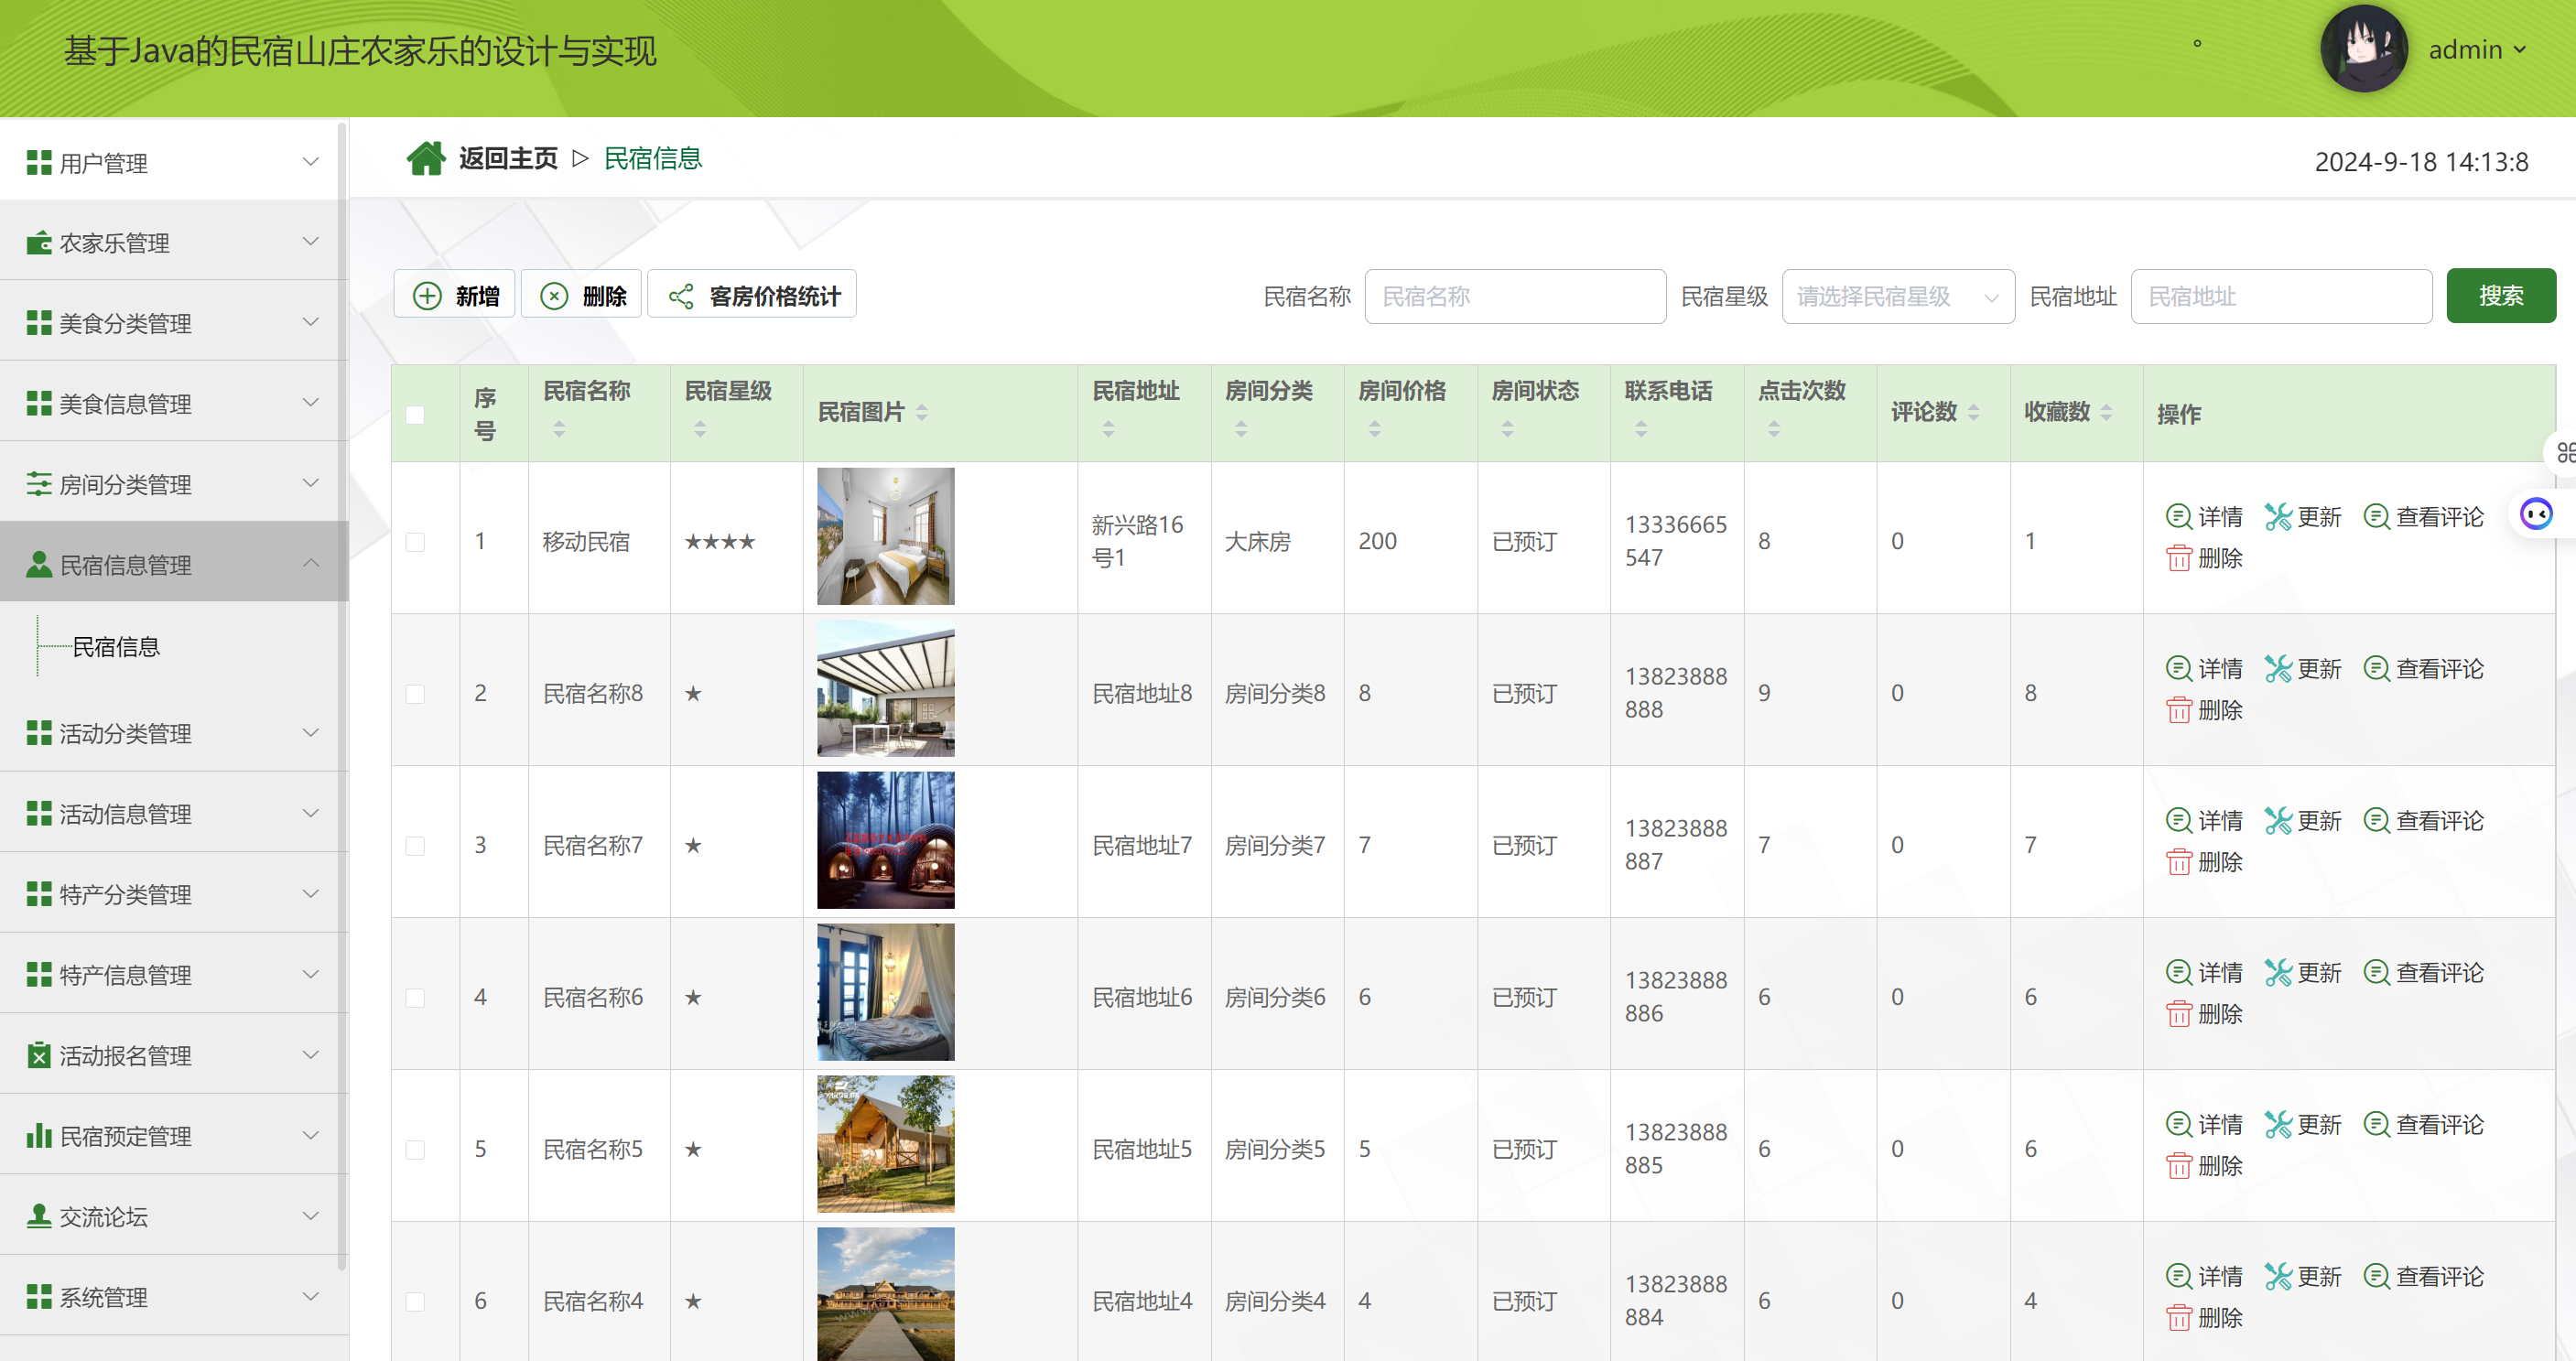Click 更新 for 民宿名称7 row
This screenshot has width=2576, height=1361.
click(x=2302, y=821)
